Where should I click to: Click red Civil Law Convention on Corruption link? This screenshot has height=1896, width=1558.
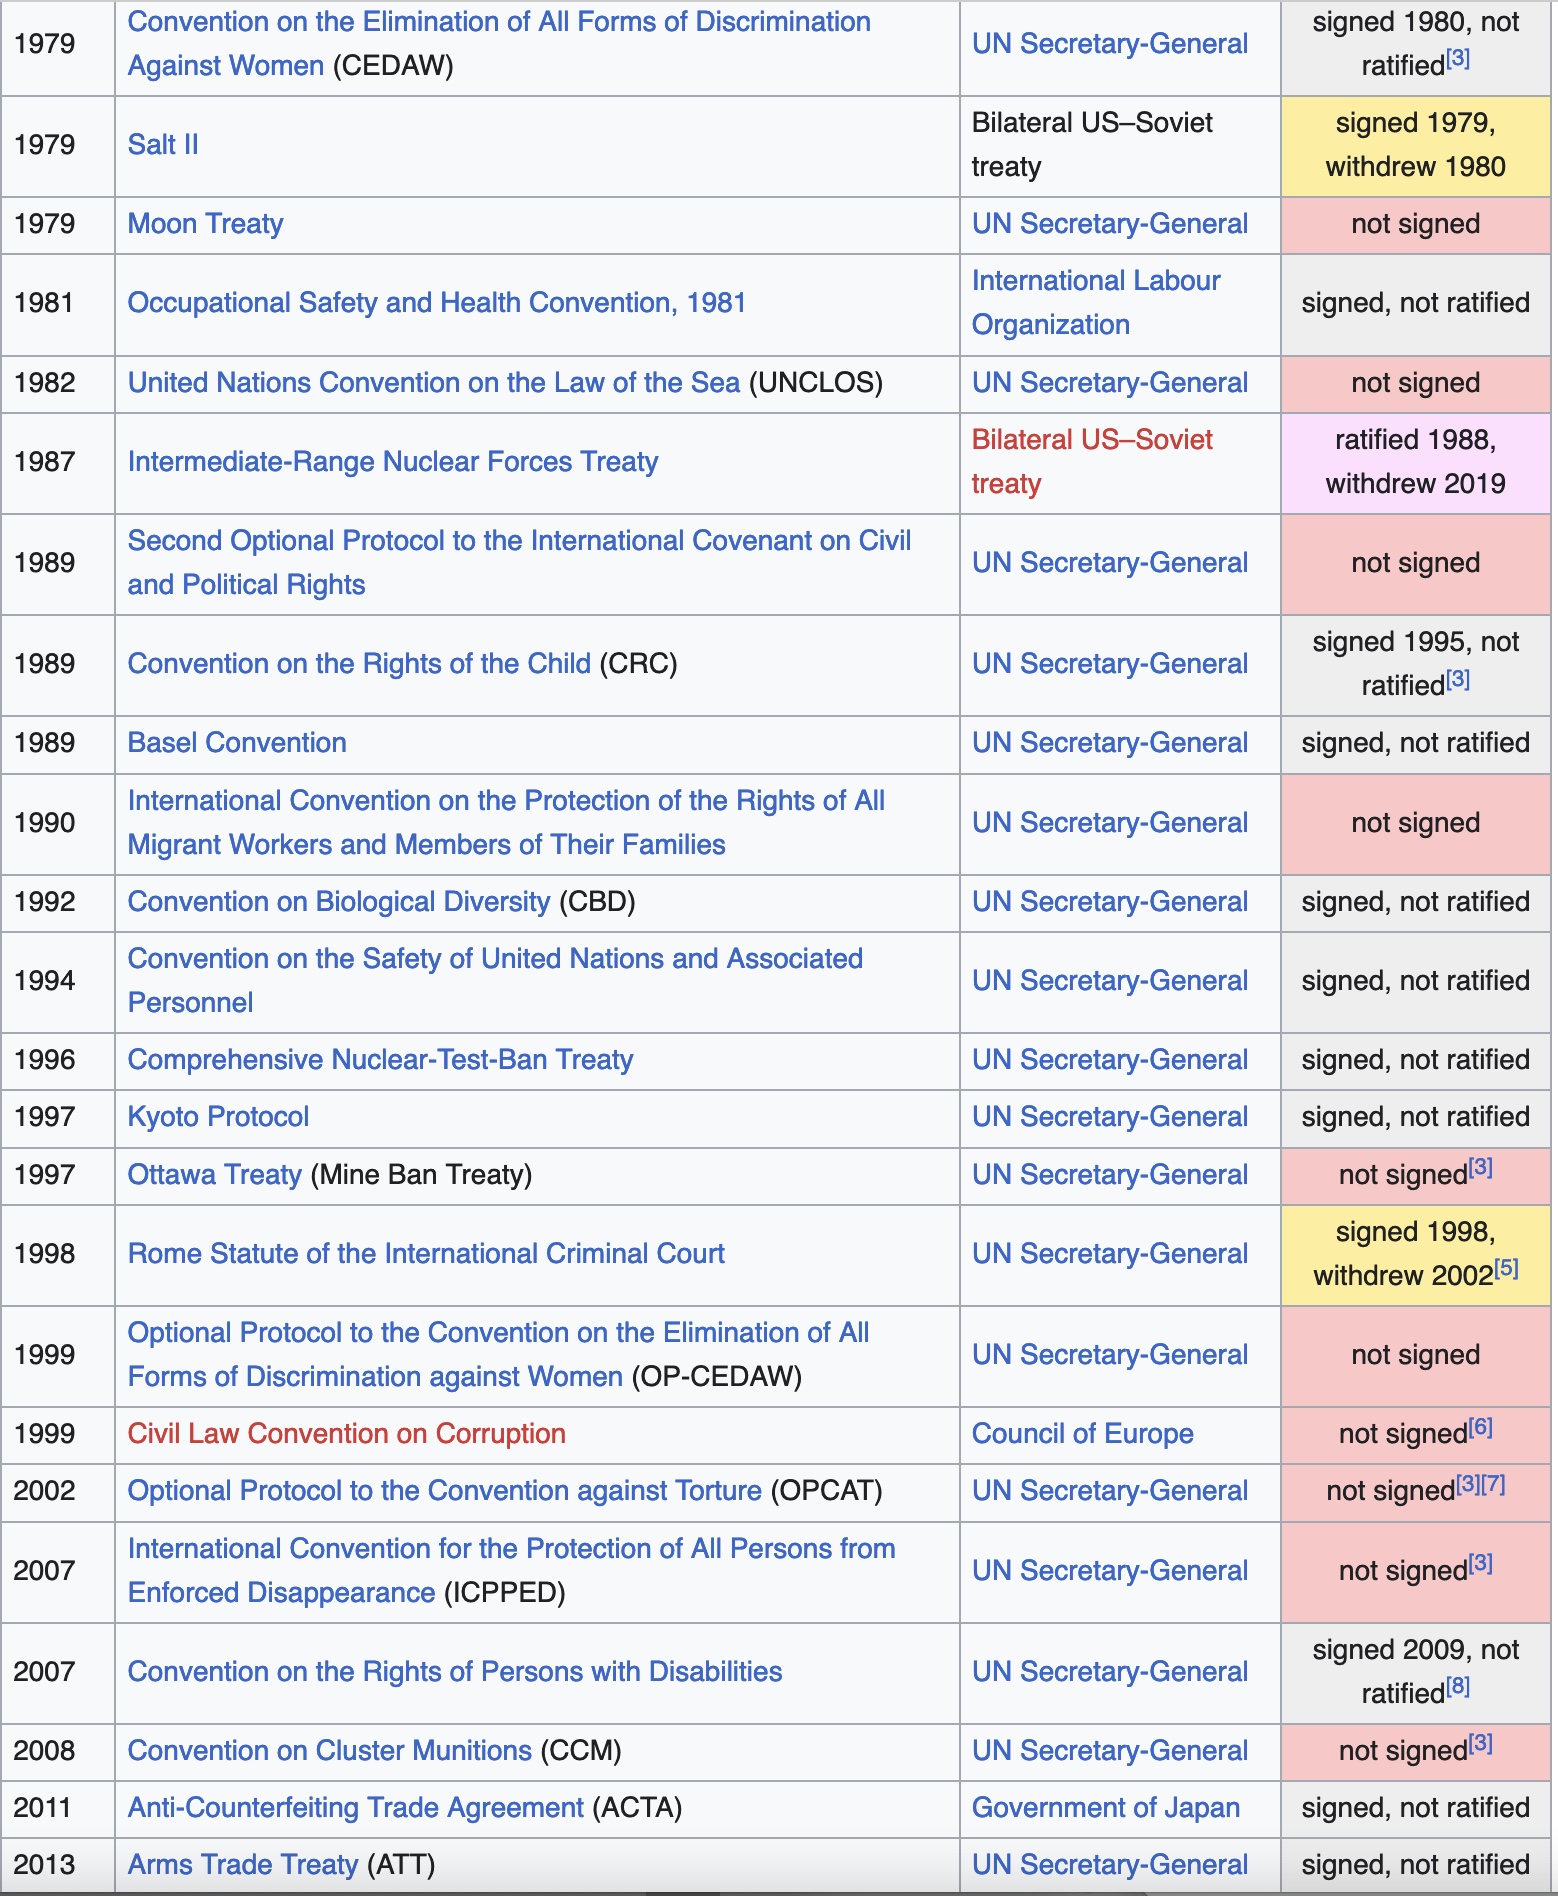pyautogui.click(x=346, y=1434)
